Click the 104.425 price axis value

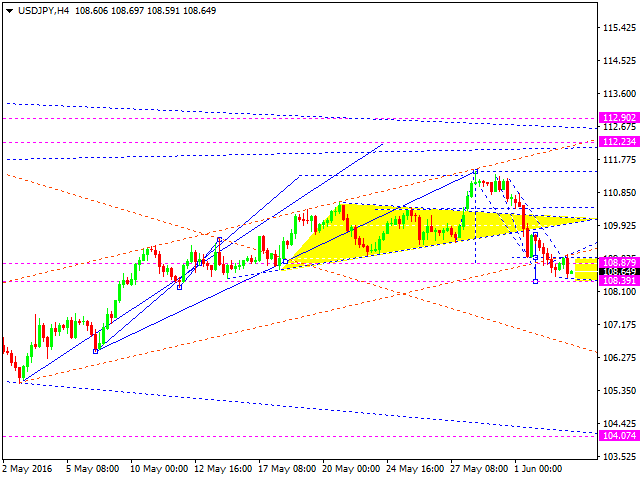click(620, 424)
